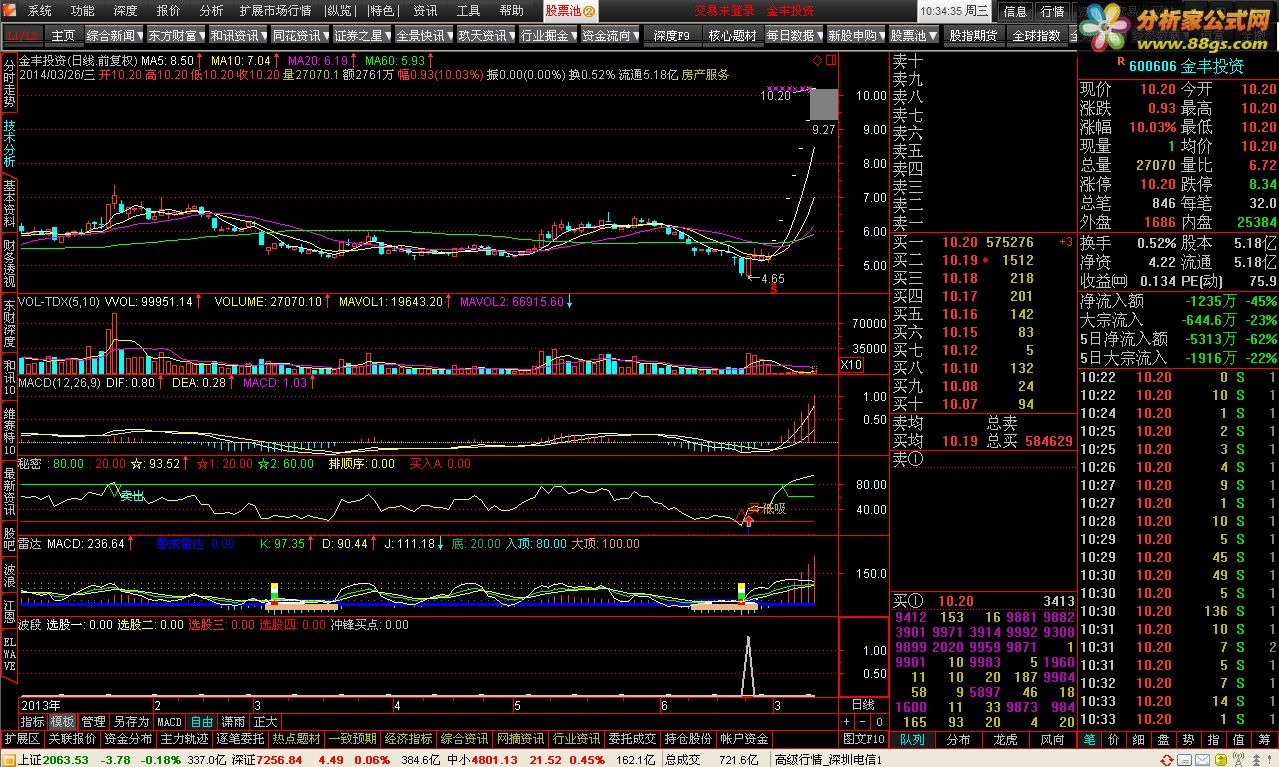This screenshot has height=767, width=1279.
Task: Expand the 证券之星 dropdown arrow
Action: pos(388,35)
